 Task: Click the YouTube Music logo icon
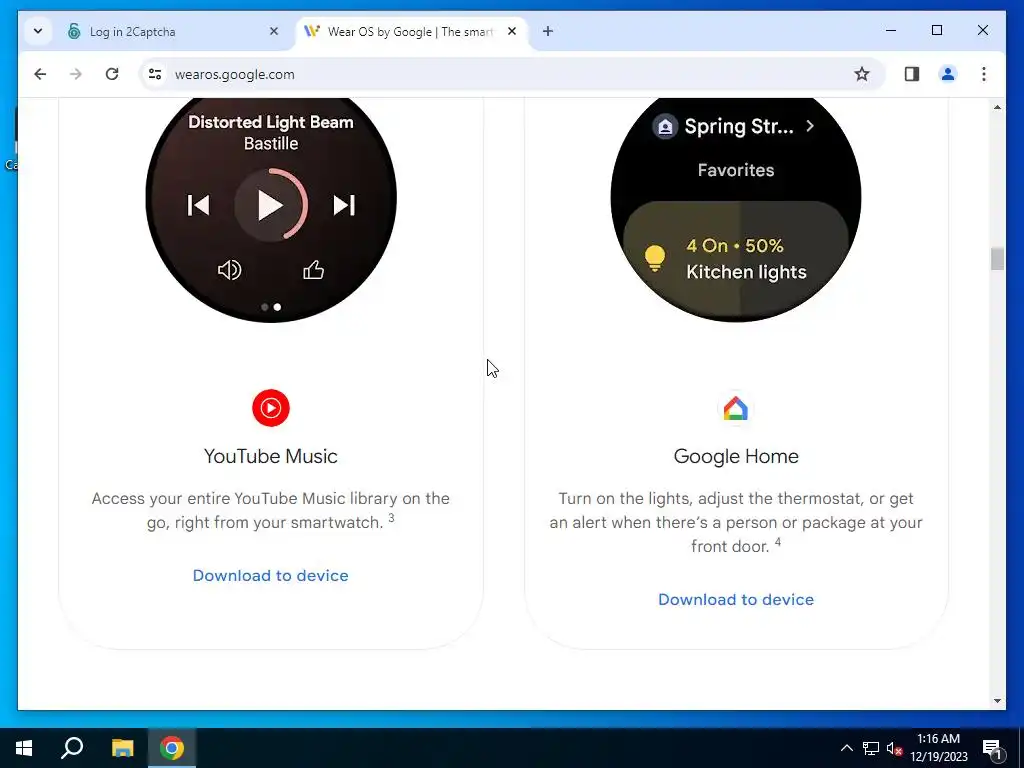(x=270, y=408)
